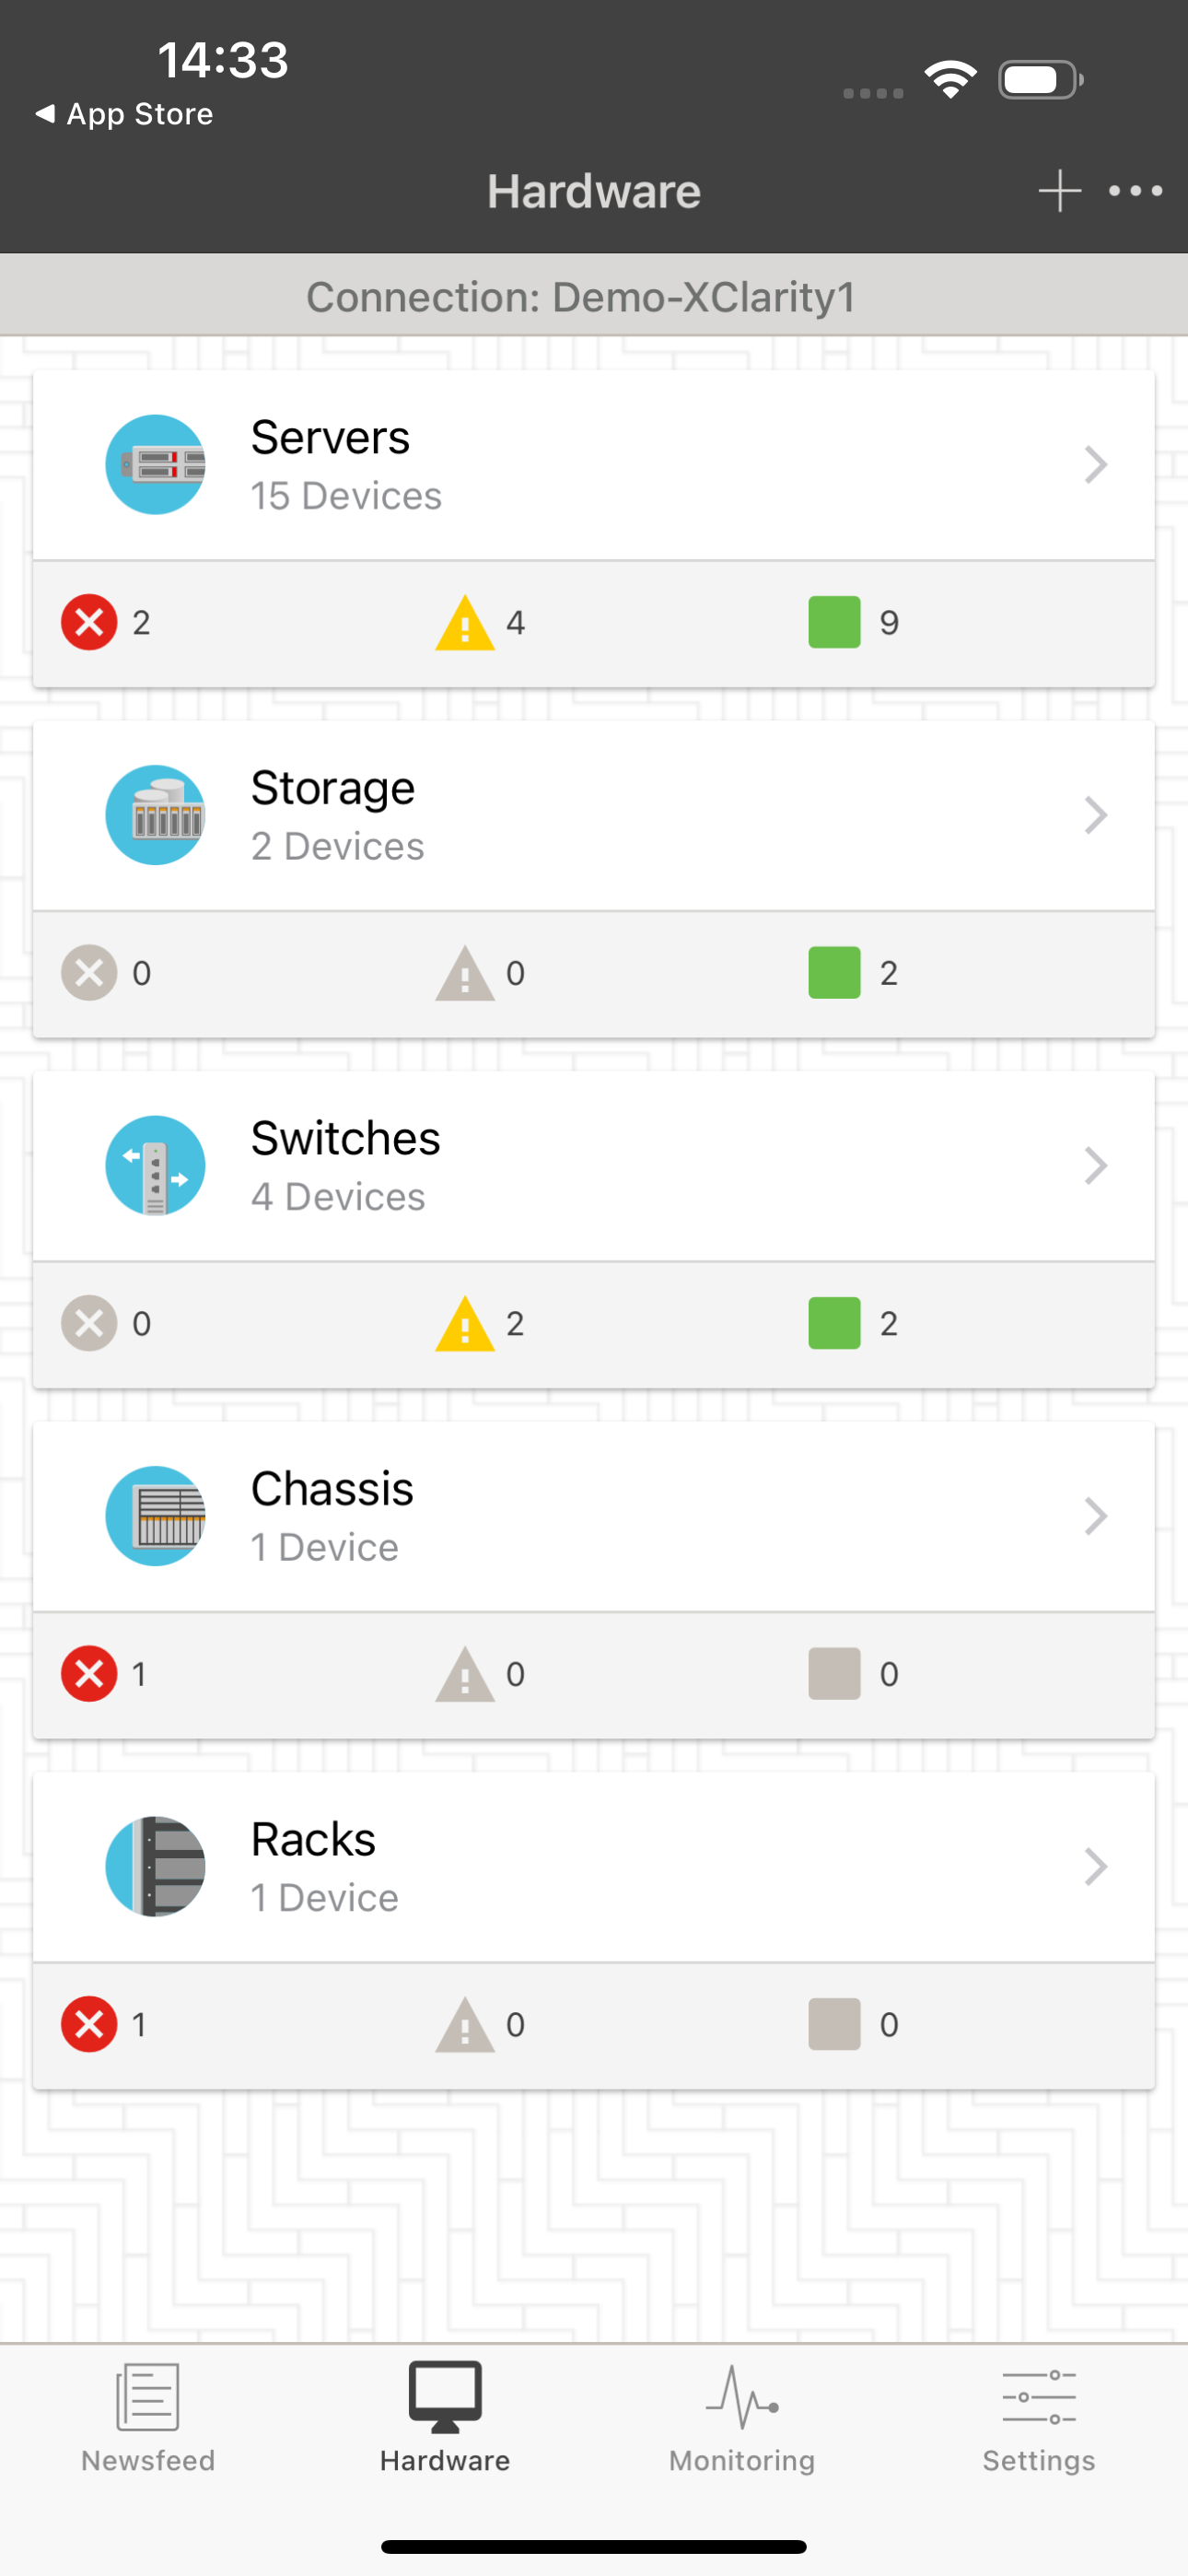Image resolution: width=1188 pixels, height=2576 pixels.
Task: Click the plus icon to add
Action: [1059, 190]
